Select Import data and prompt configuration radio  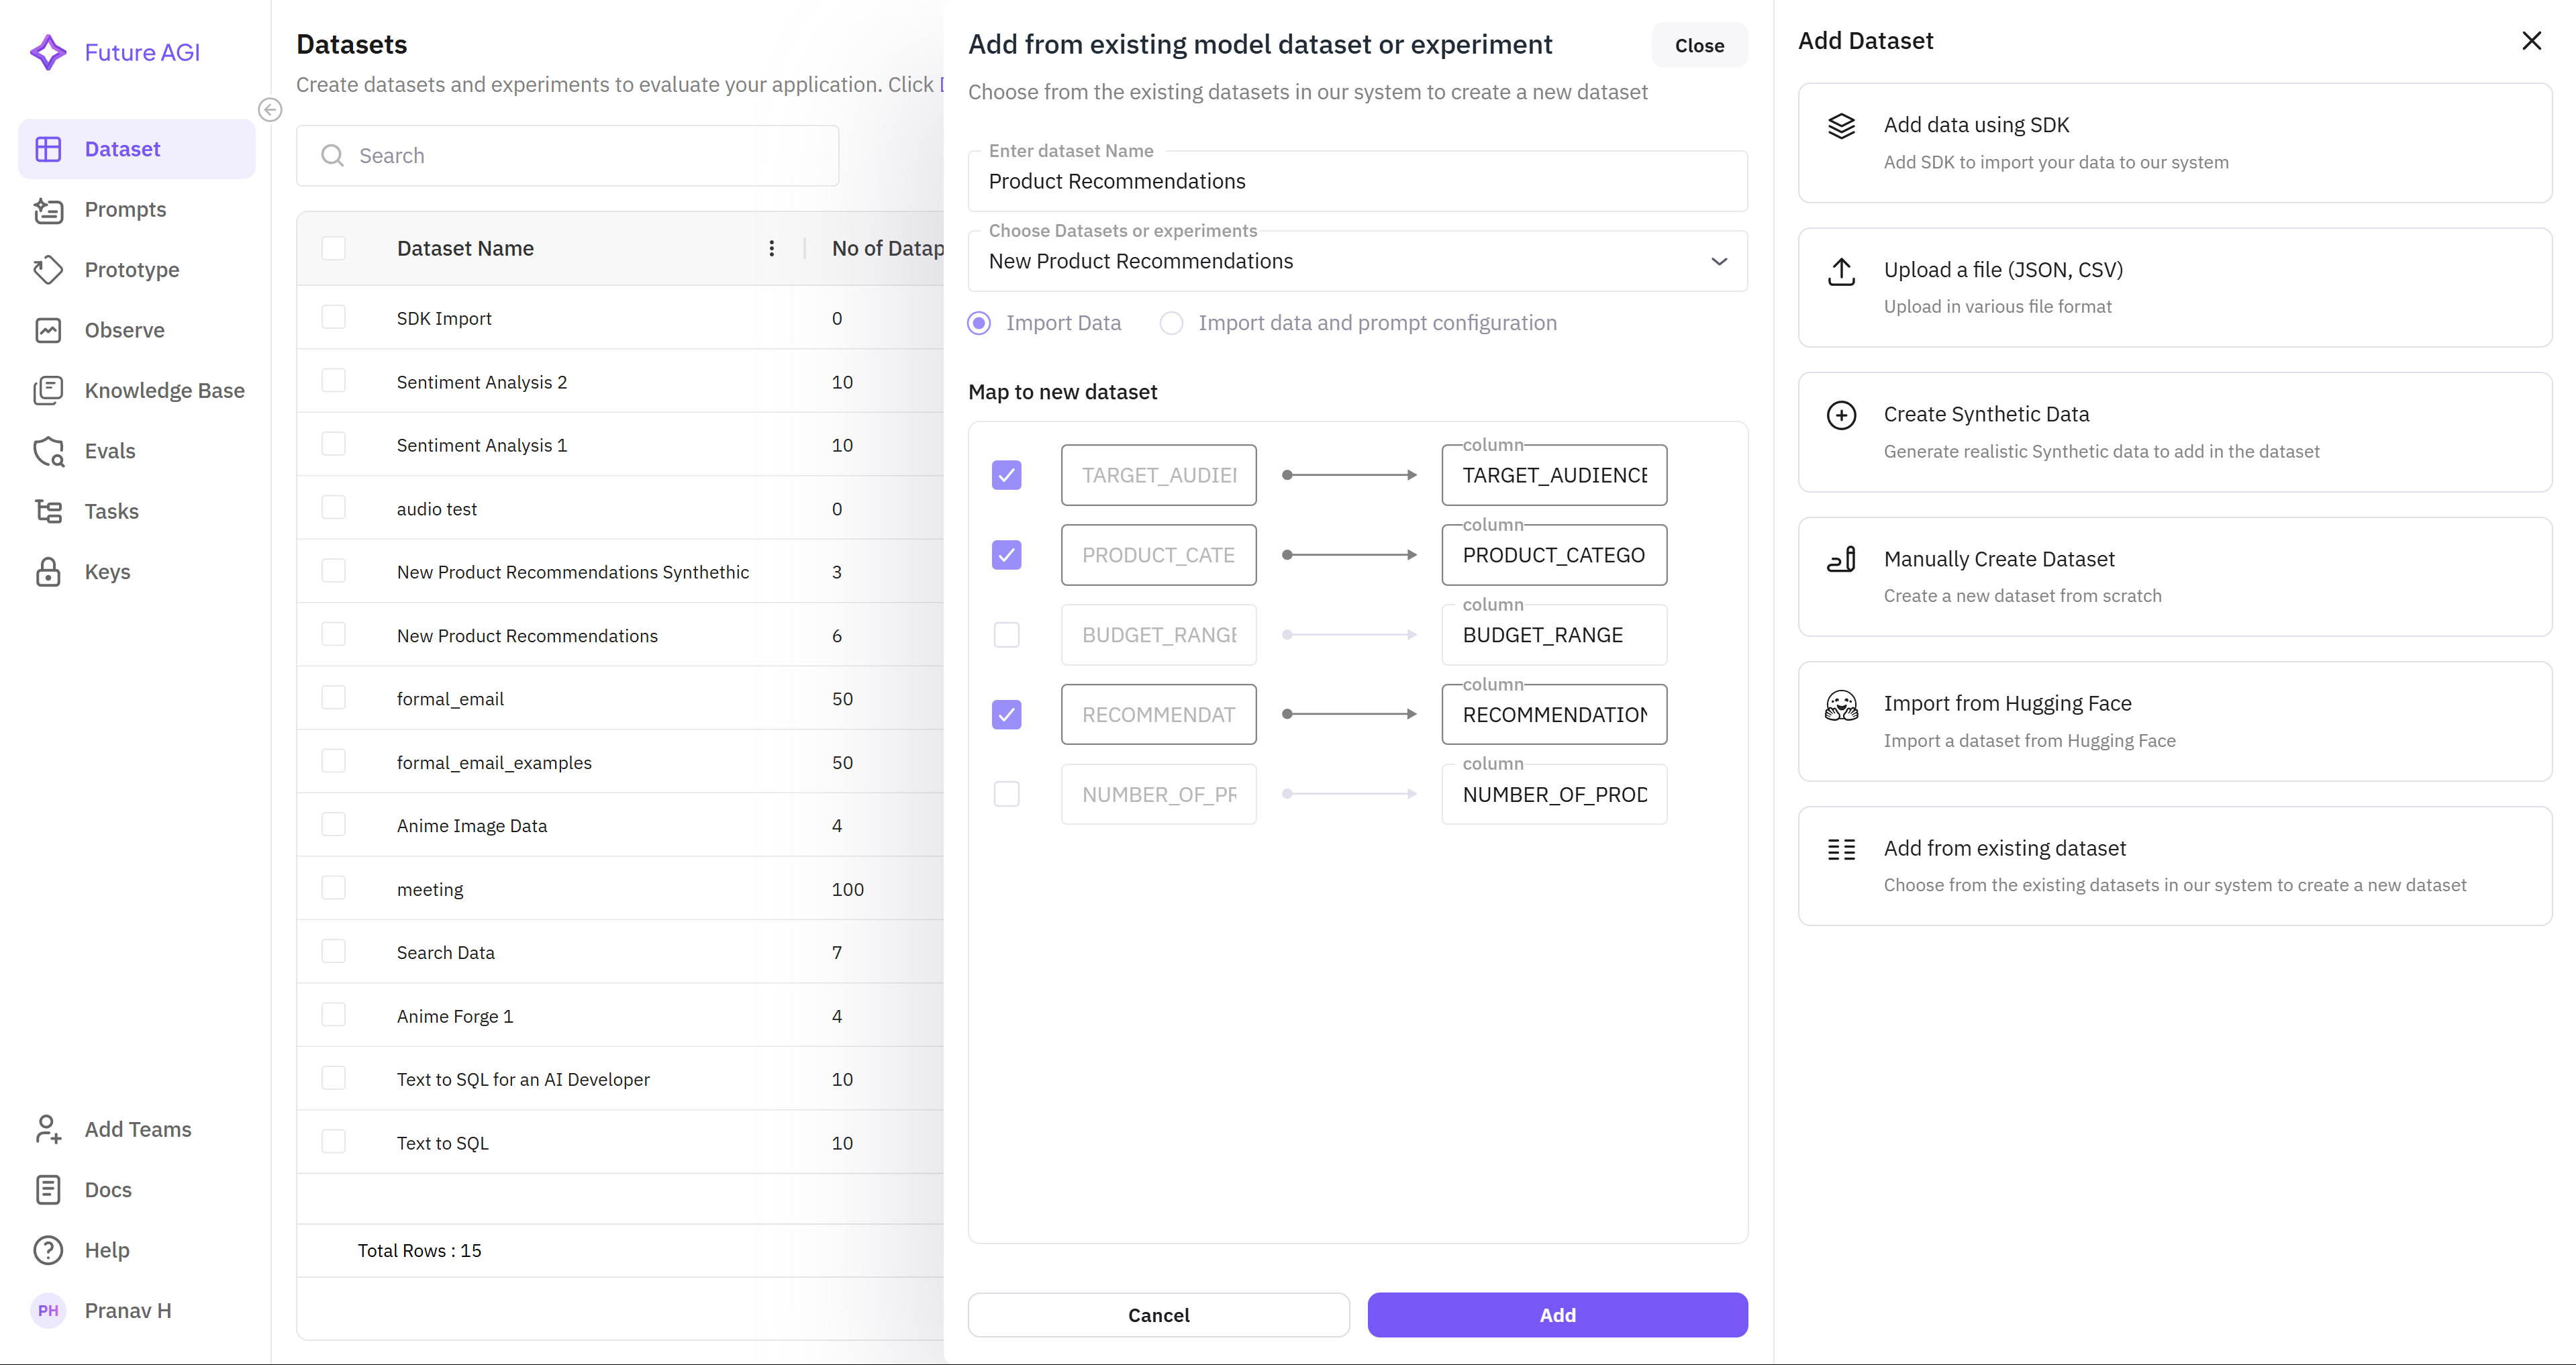1171,323
